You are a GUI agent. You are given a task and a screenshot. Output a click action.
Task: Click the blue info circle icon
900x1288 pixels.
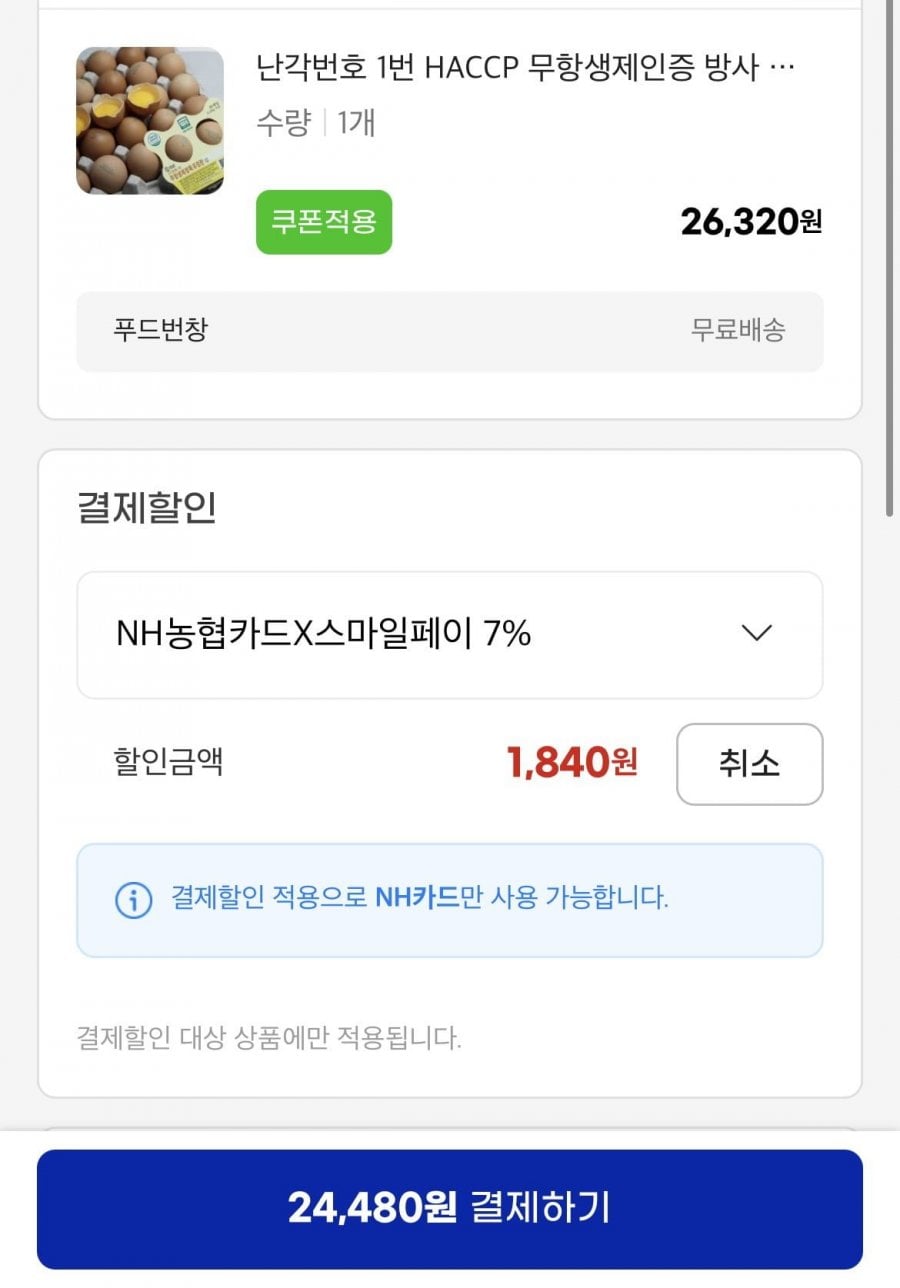coord(134,899)
